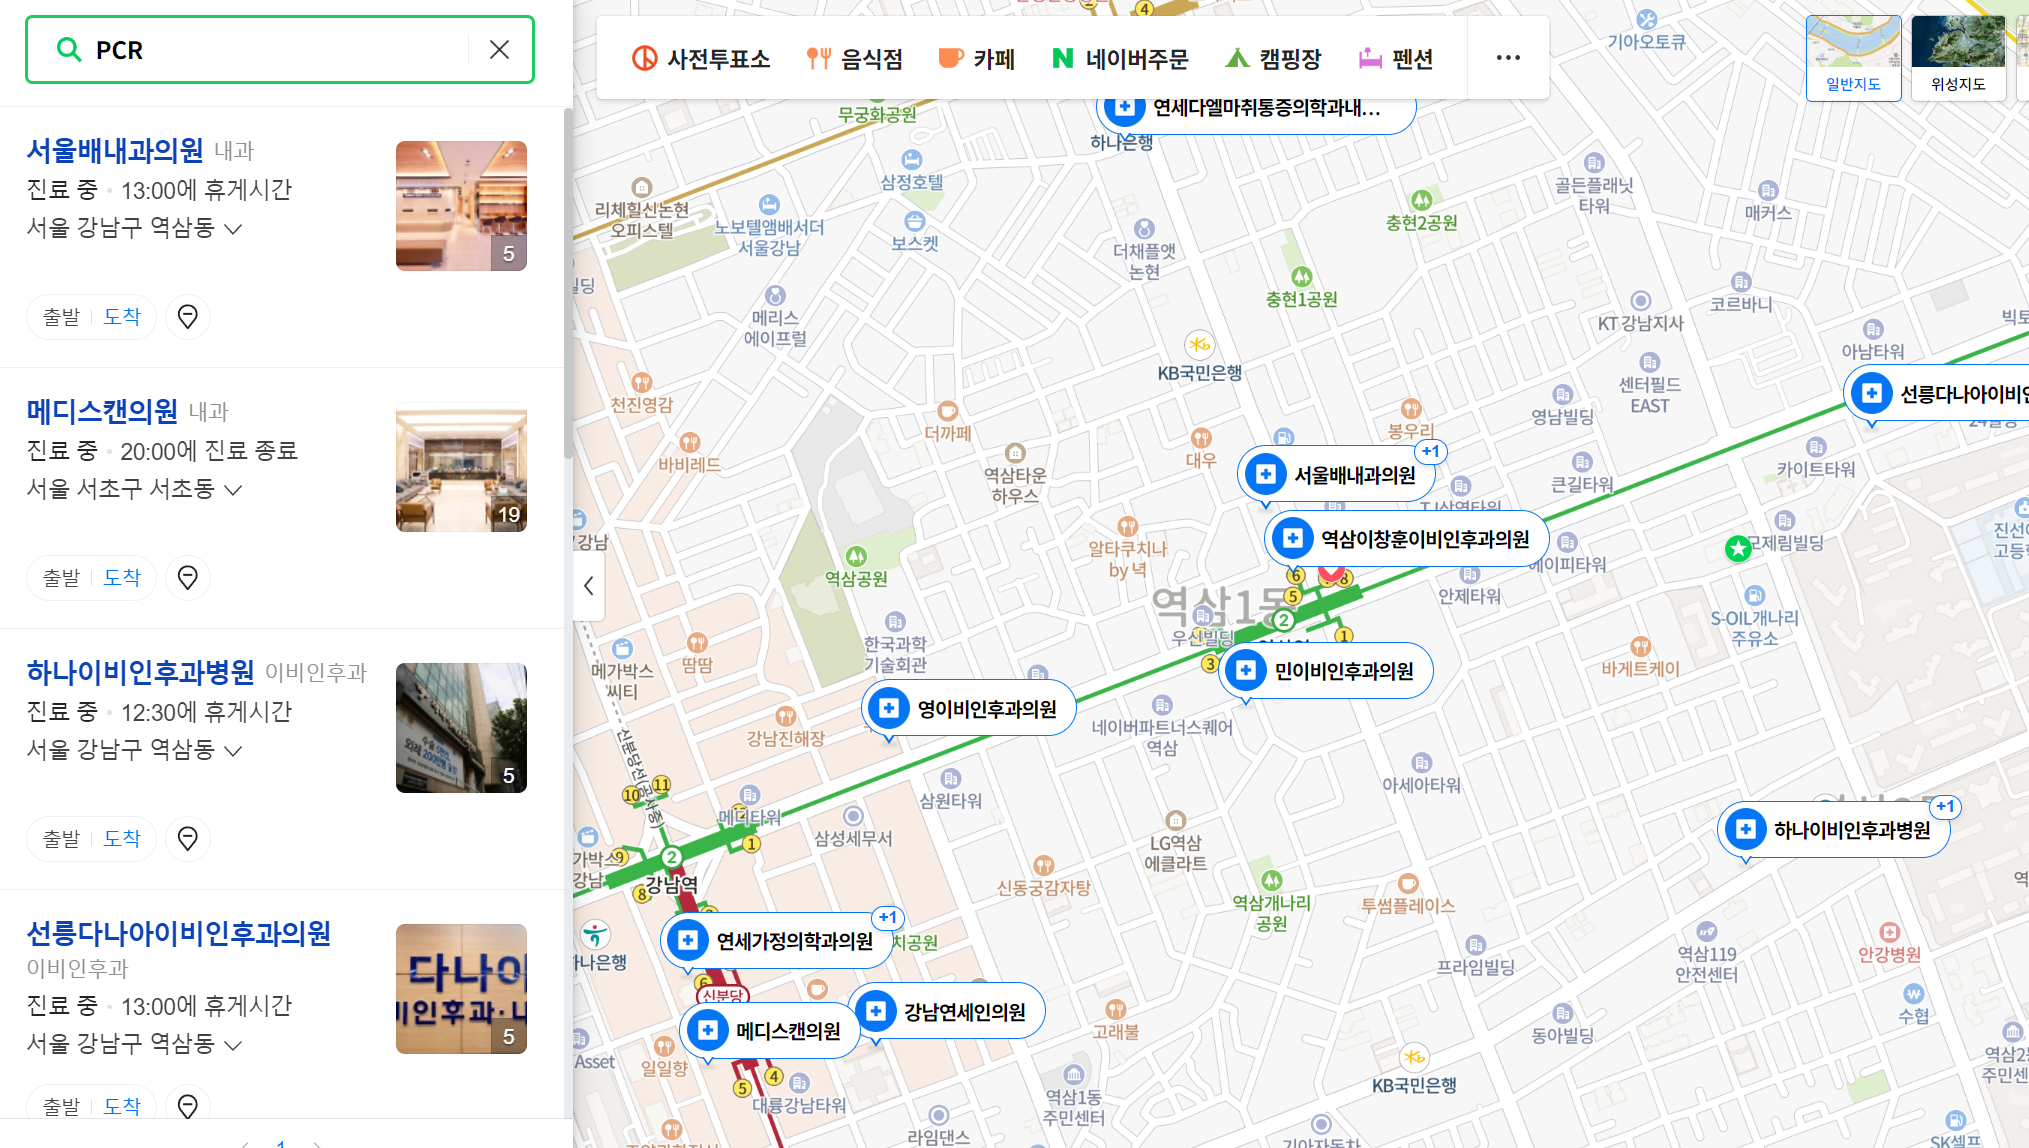Set 메디스캔의원 as 도착 destination
2029x1148 pixels.
[122, 578]
